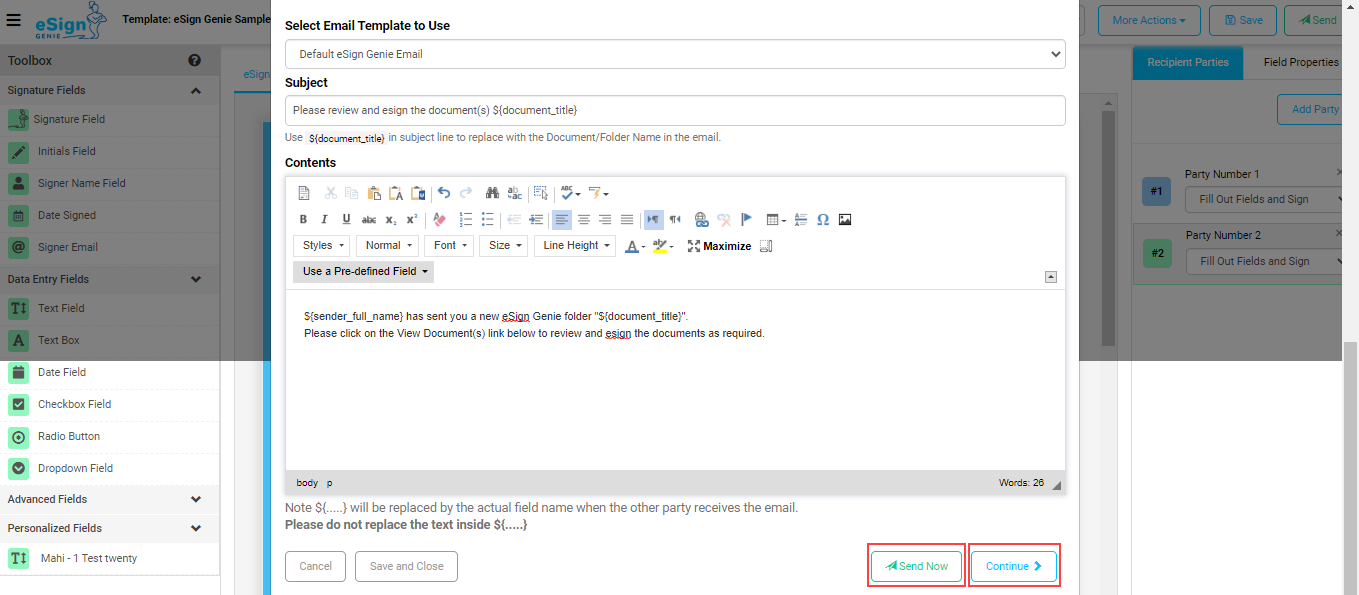The height and width of the screenshot is (595, 1359).
Task: Open Find (binoculars) tool
Action: 492,193
